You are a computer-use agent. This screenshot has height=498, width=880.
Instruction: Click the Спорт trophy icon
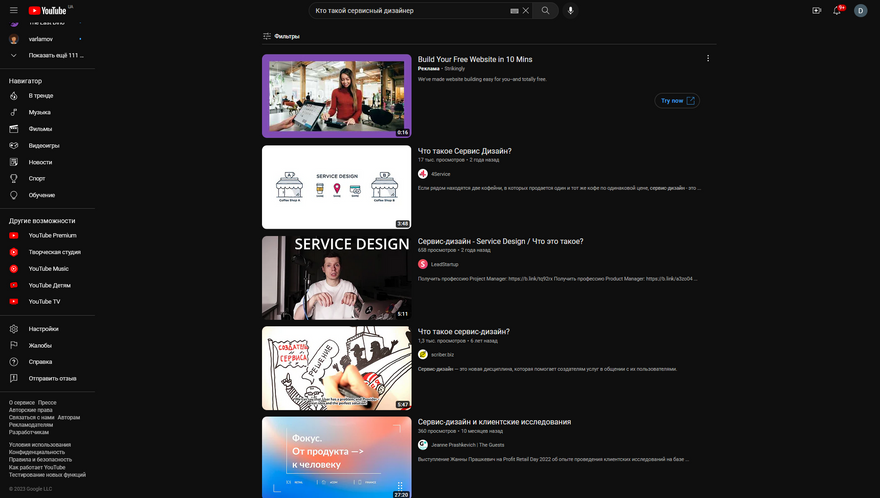(14, 179)
